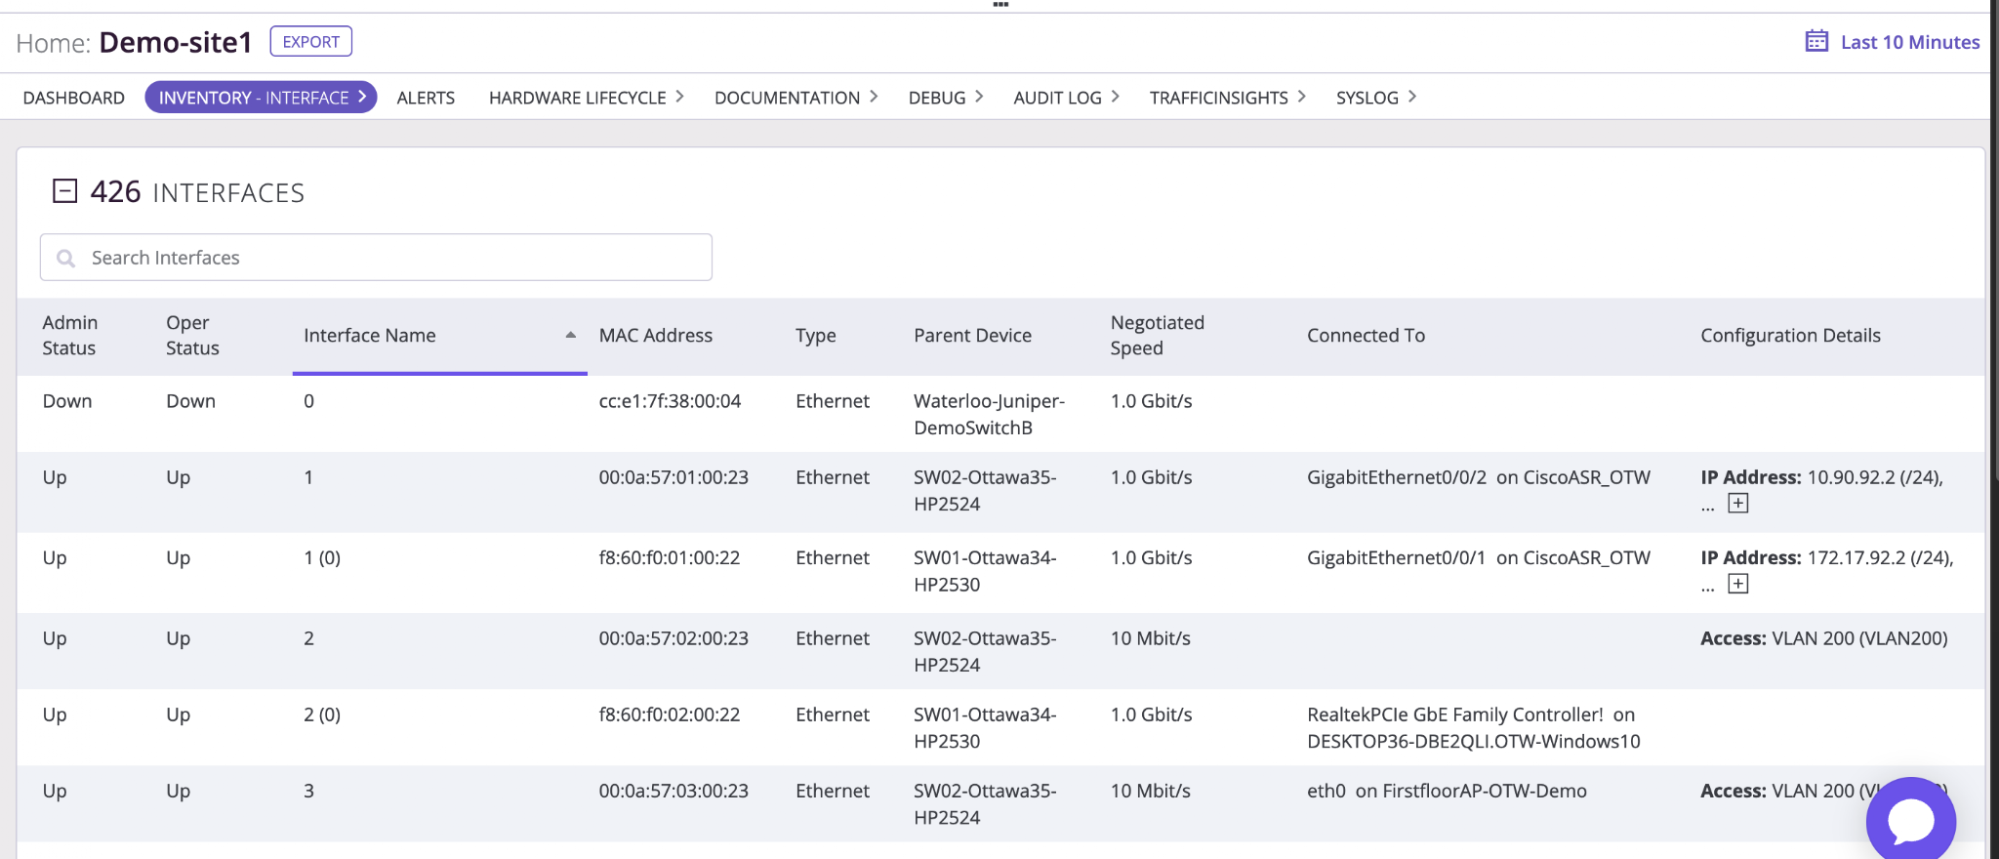Collapse the 426 Interfaces panel

65,191
